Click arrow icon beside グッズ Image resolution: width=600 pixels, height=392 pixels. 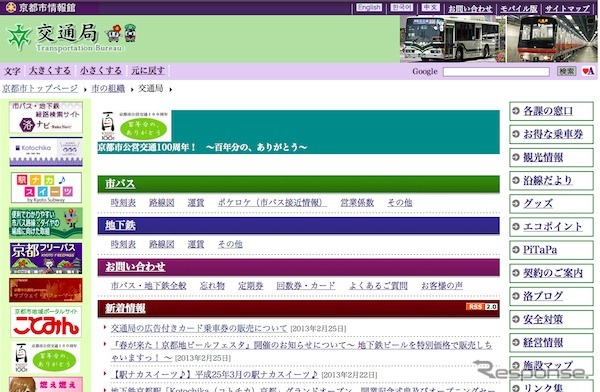click(x=516, y=204)
